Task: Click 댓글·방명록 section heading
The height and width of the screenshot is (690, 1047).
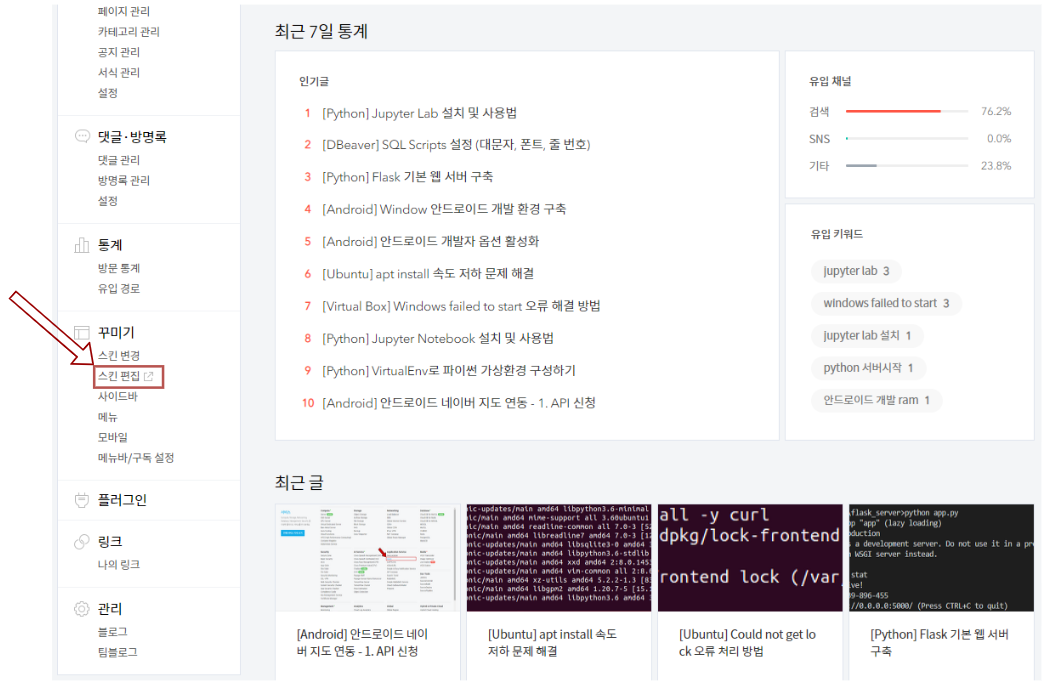Action: tap(132, 136)
